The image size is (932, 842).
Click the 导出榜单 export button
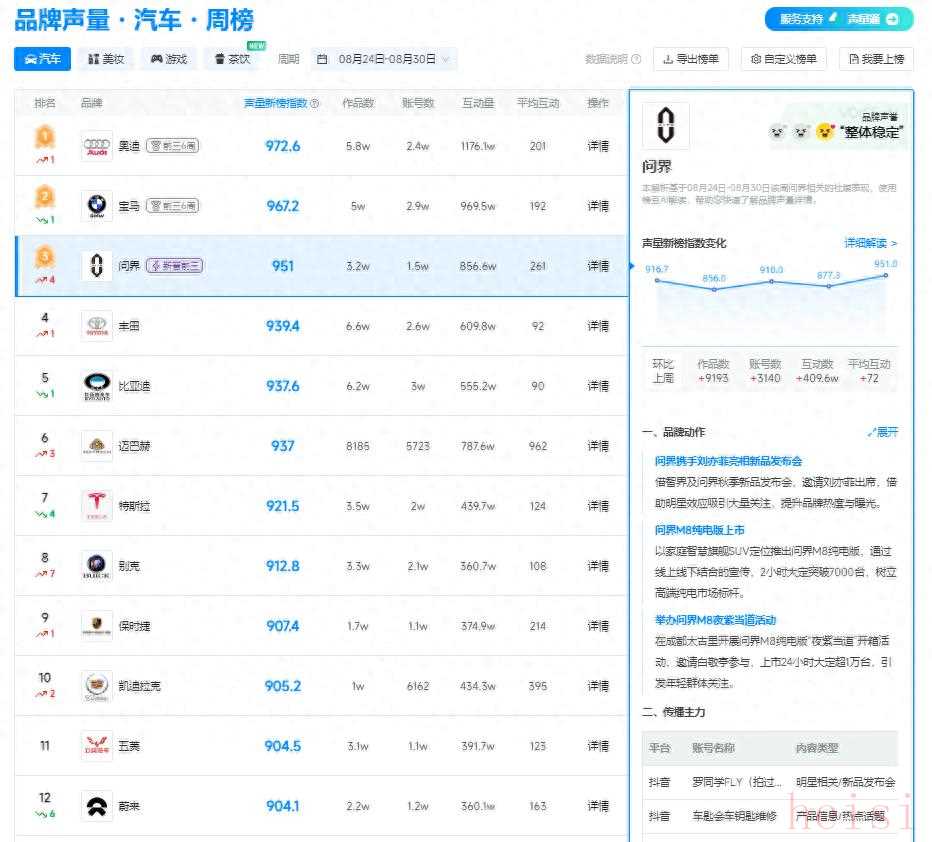(691, 59)
